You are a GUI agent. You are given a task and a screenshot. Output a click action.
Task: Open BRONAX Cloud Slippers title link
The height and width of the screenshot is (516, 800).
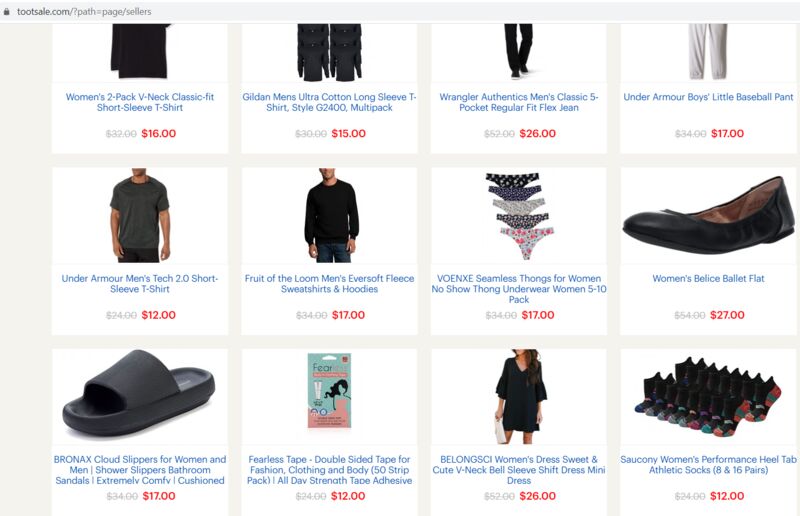[x=140, y=470]
